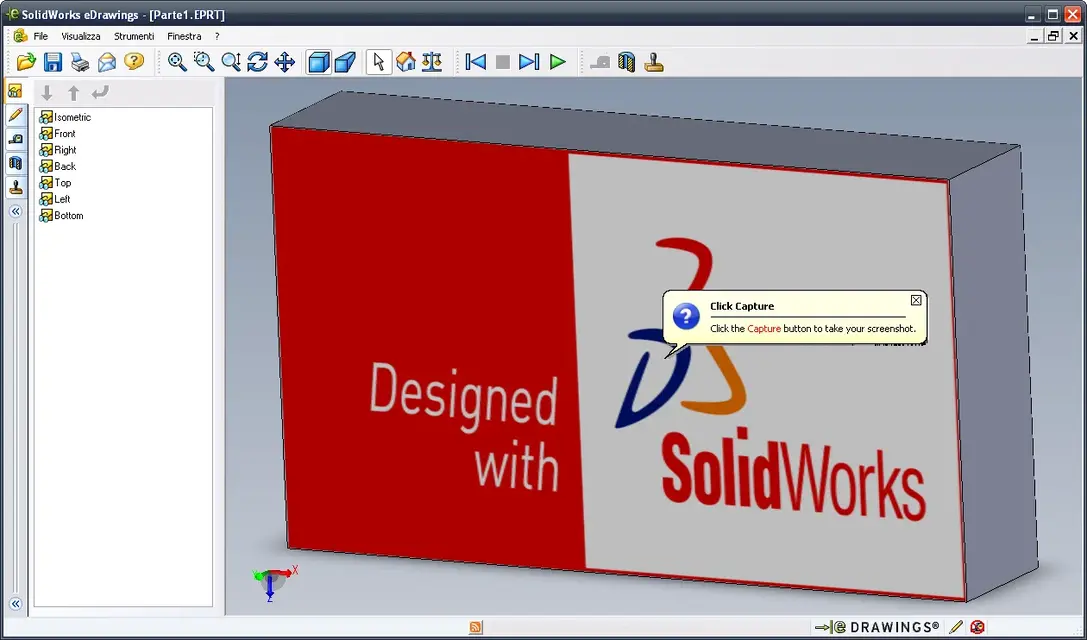This screenshot has height=640, width=1087.
Task: Click the red crossed-out icon in status bar
Action: point(977,627)
